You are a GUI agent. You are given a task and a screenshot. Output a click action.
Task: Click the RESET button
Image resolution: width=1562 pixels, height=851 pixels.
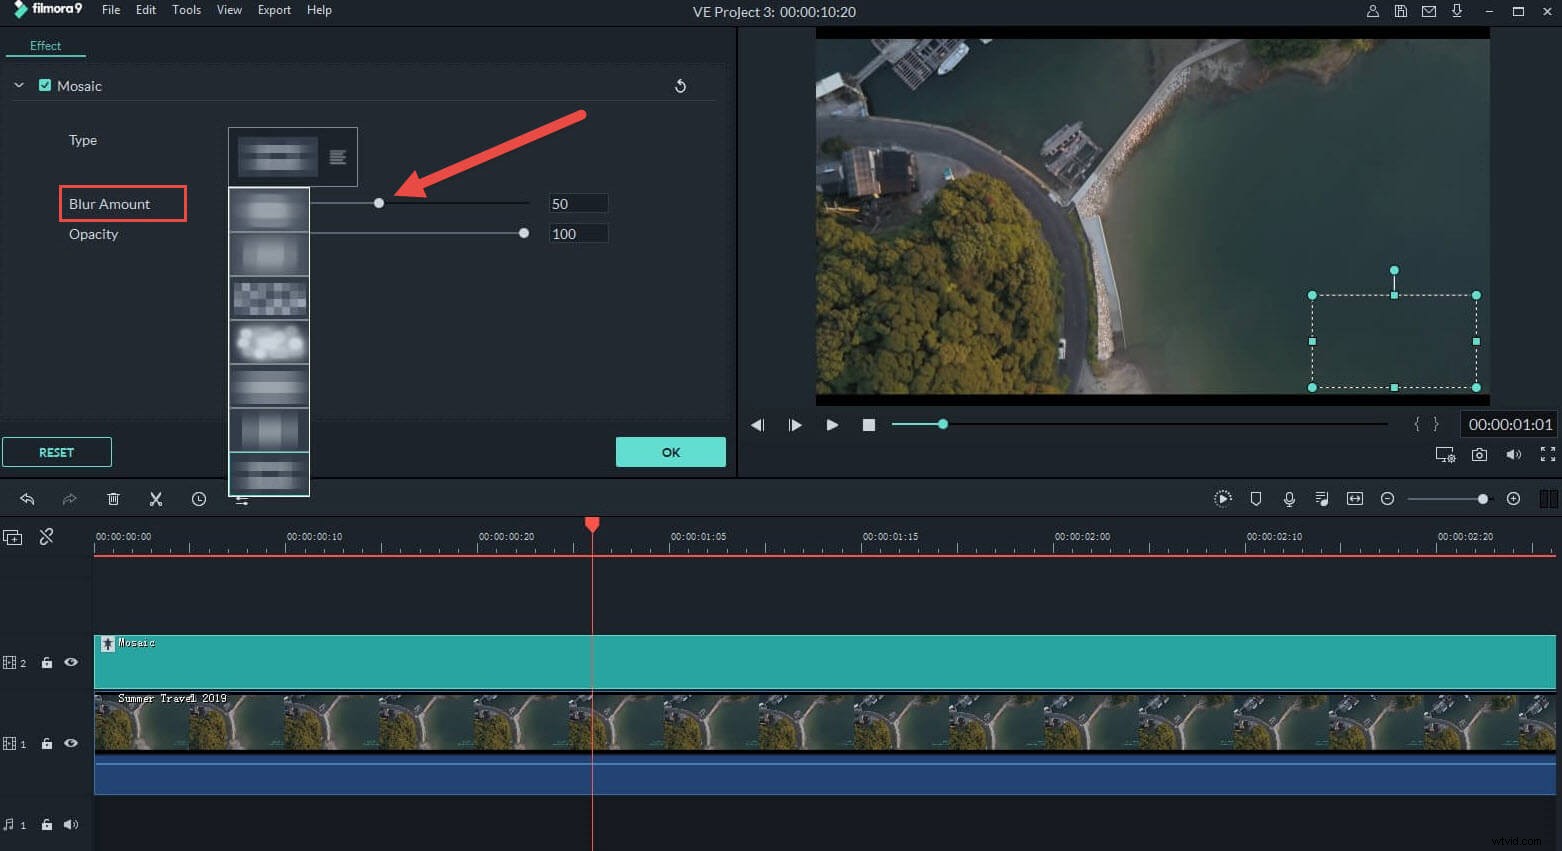(57, 452)
